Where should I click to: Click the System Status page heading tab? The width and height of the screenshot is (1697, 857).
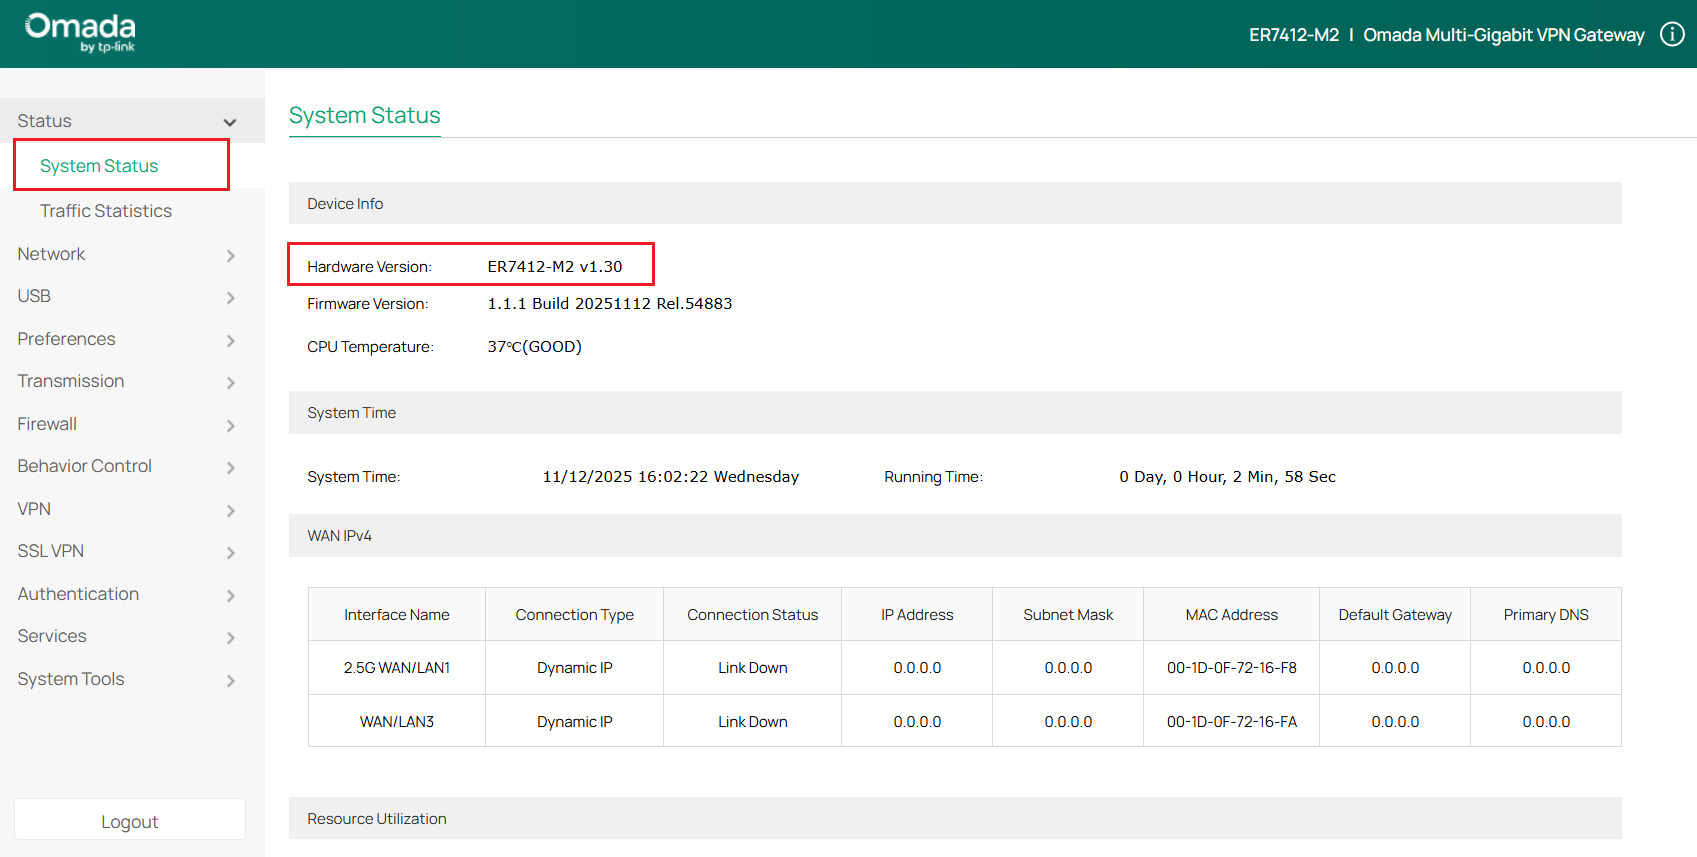pyautogui.click(x=365, y=116)
